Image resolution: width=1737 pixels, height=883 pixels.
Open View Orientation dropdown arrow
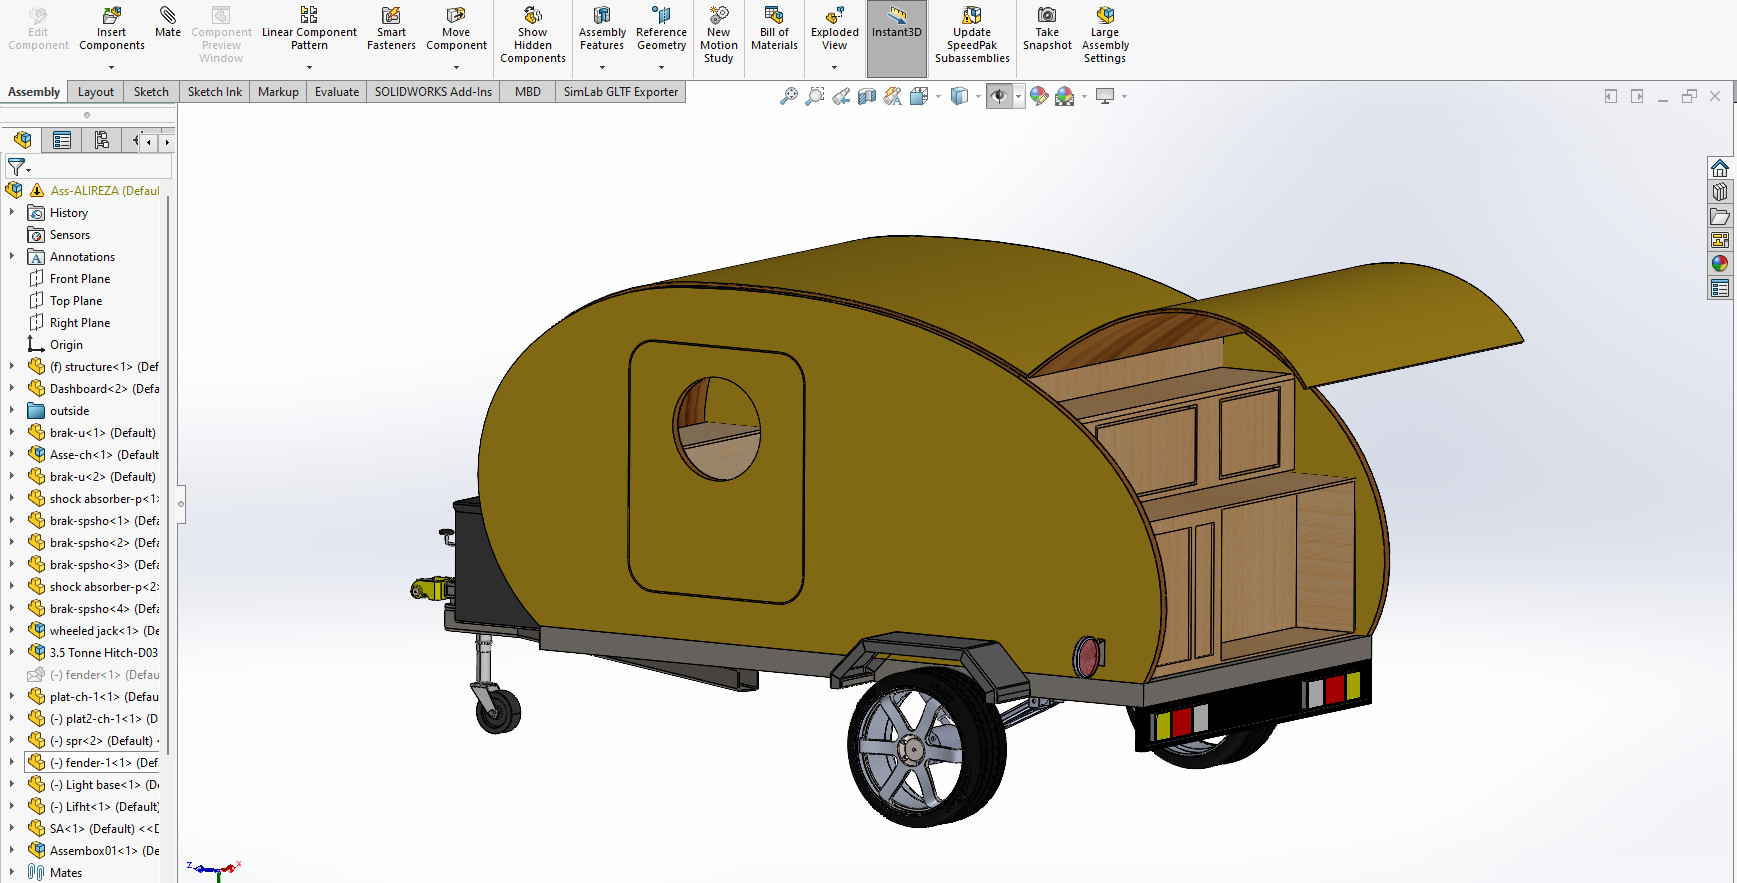tap(938, 97)
